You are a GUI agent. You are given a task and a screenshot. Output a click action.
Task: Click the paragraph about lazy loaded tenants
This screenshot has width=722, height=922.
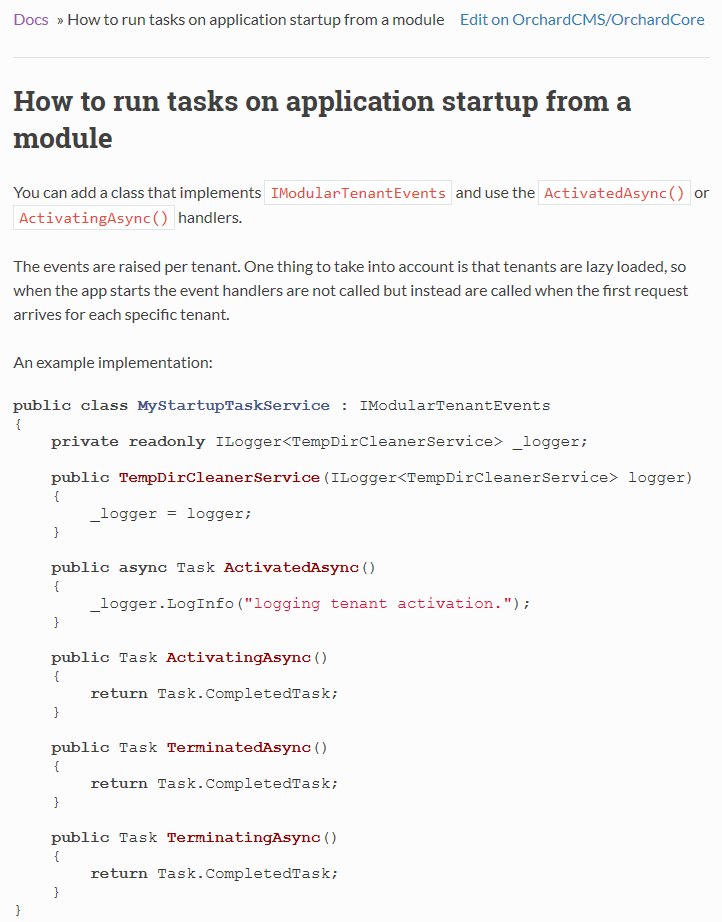pyautogui.click(x=351, y=290)
